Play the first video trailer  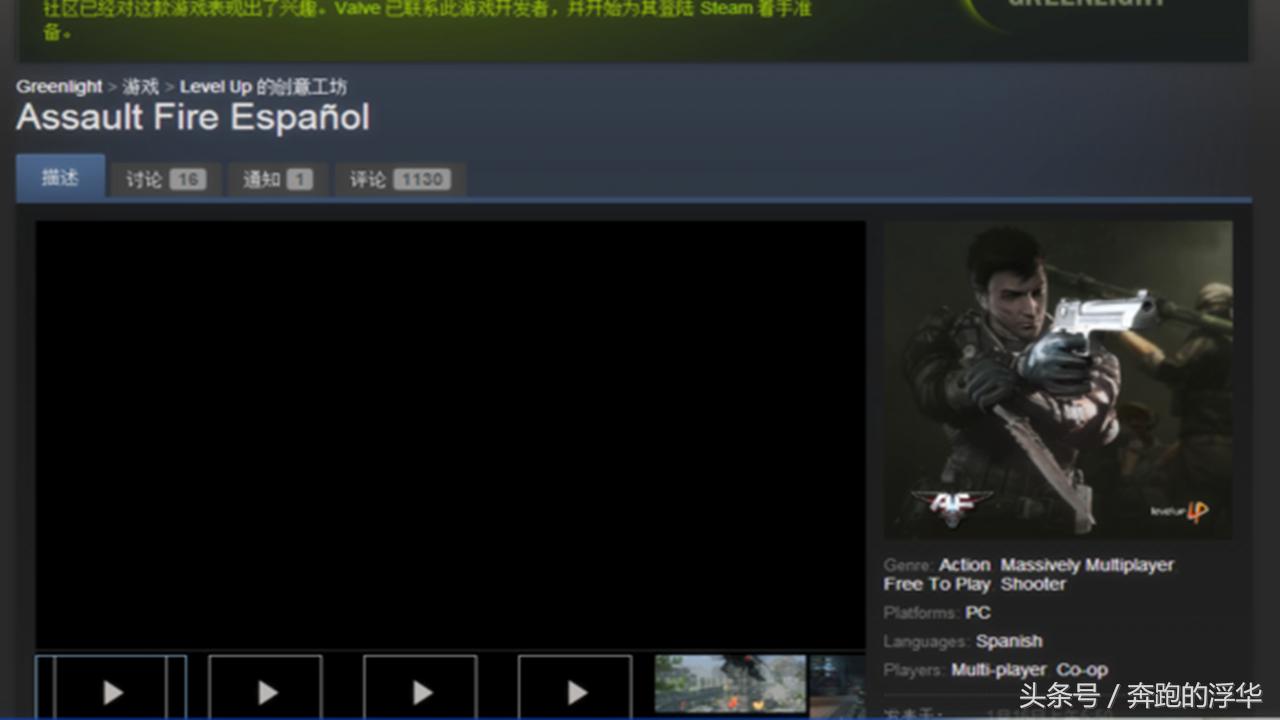click(x=110, y=690)
